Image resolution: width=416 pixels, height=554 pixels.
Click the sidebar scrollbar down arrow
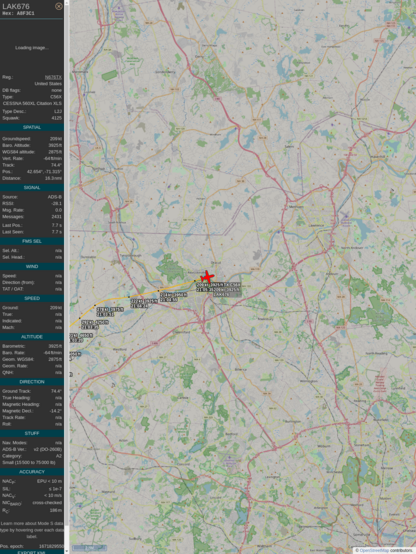pos(67,551)
